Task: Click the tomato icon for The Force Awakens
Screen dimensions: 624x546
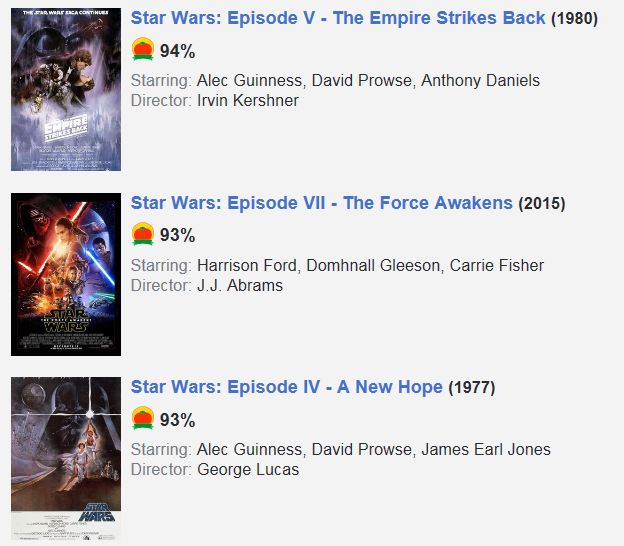Action: (x=143, y=235)
